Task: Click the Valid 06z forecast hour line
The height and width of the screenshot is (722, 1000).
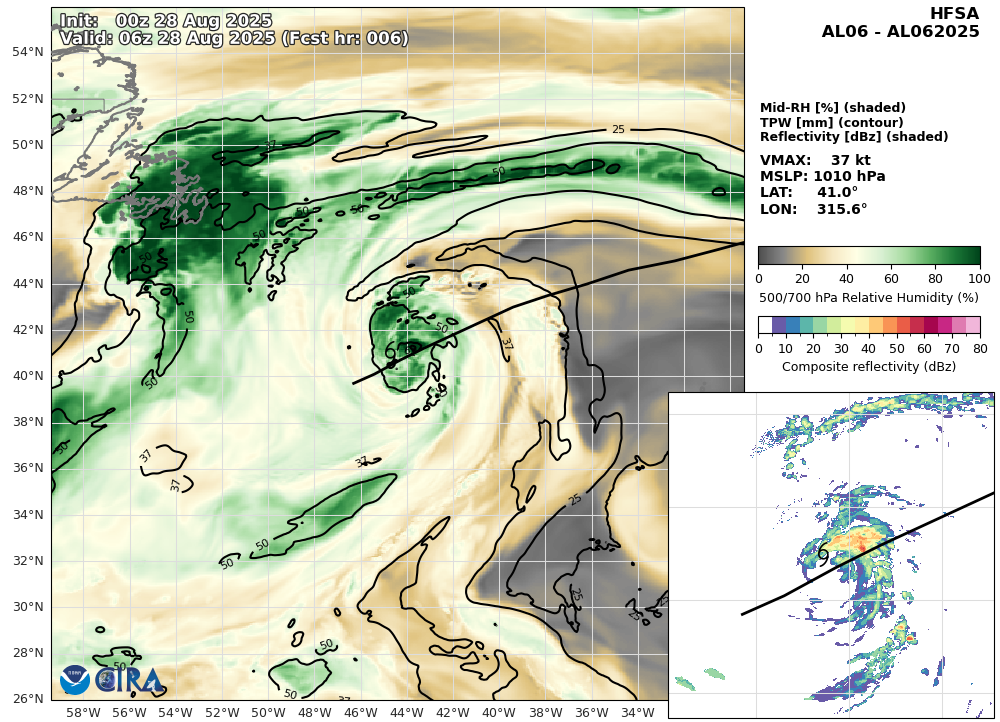Action: pos(234,38)
